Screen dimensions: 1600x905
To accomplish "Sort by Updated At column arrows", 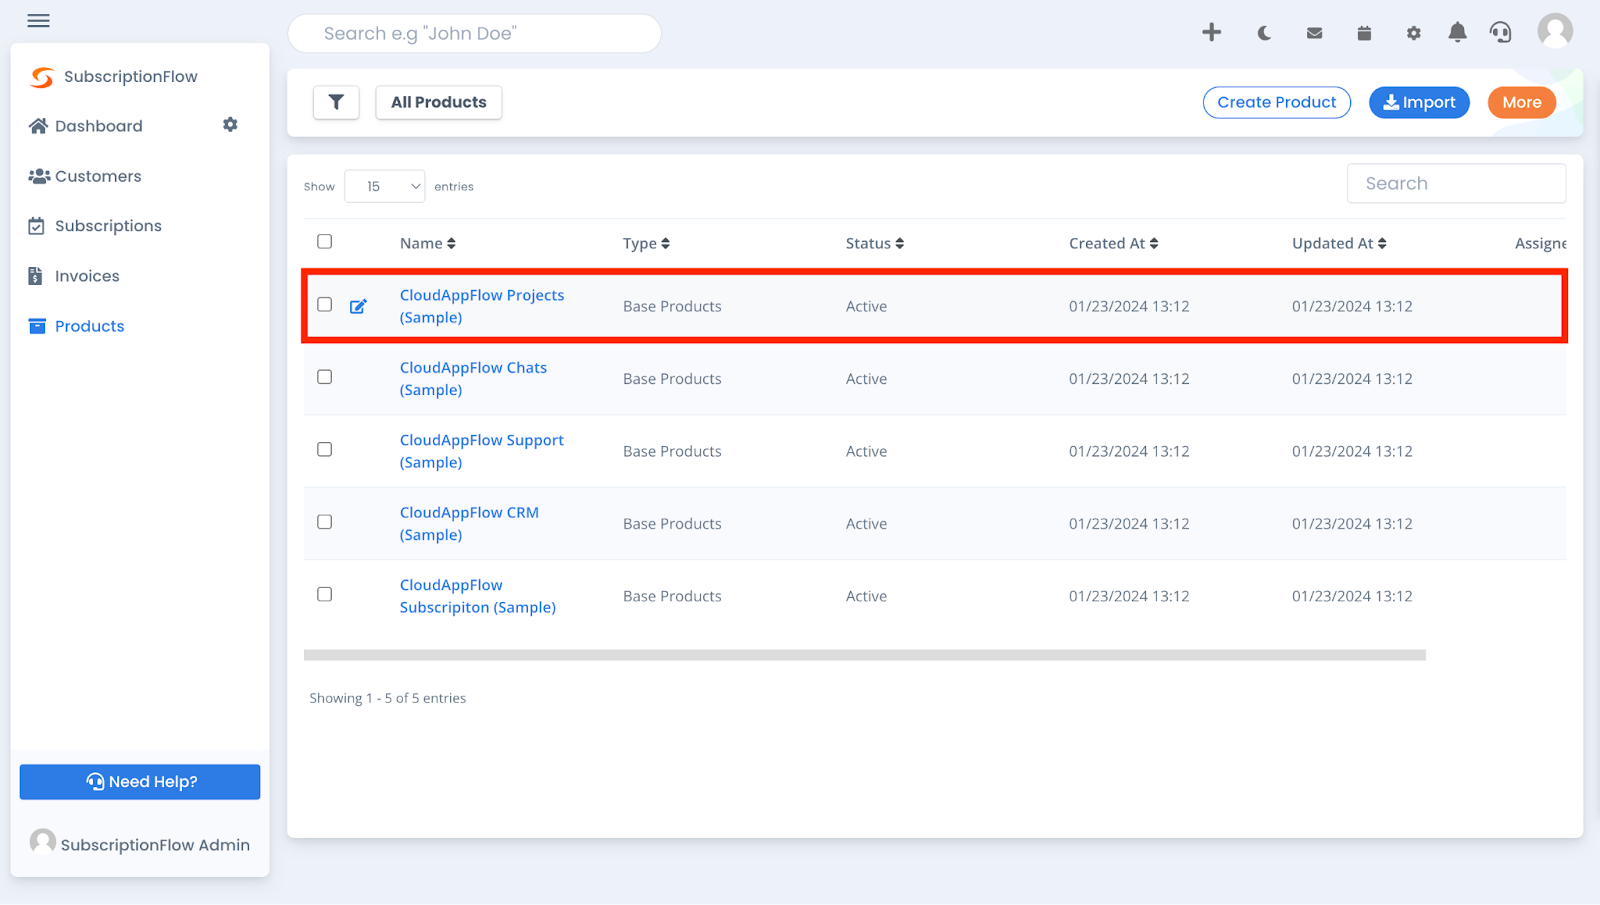I will tap(1381, 243).
